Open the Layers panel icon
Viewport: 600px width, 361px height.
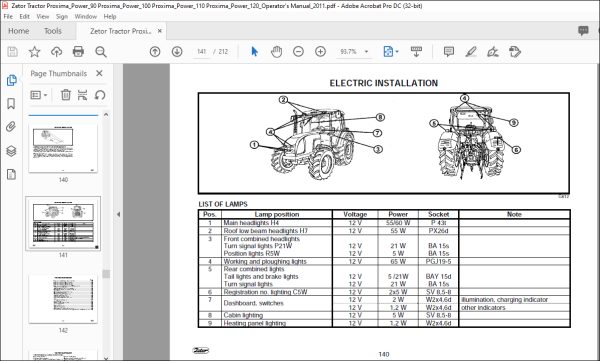click(x=11, y=151)
